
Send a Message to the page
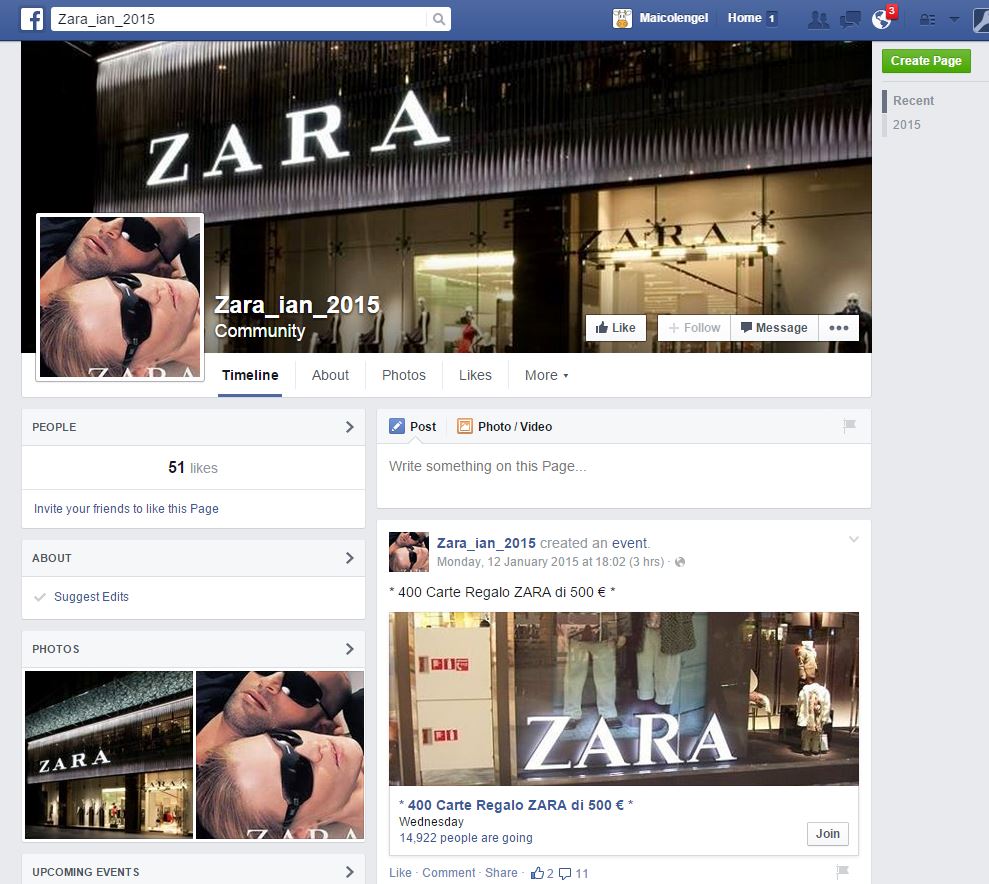coord(774,328)
